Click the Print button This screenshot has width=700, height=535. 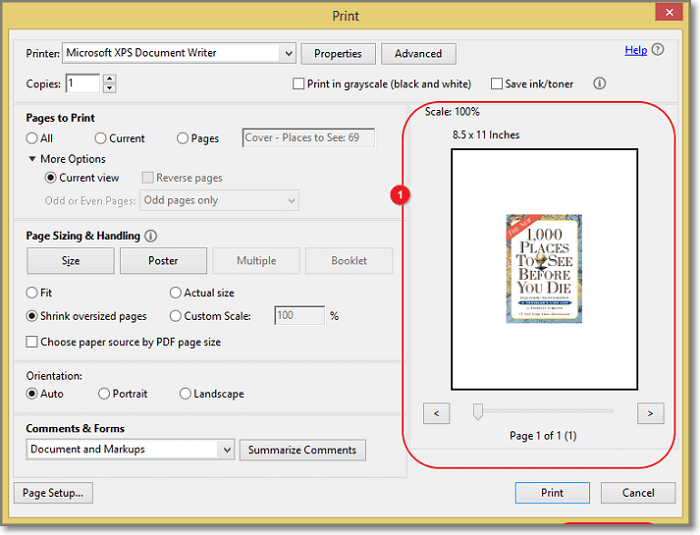[x=552, y=493]
